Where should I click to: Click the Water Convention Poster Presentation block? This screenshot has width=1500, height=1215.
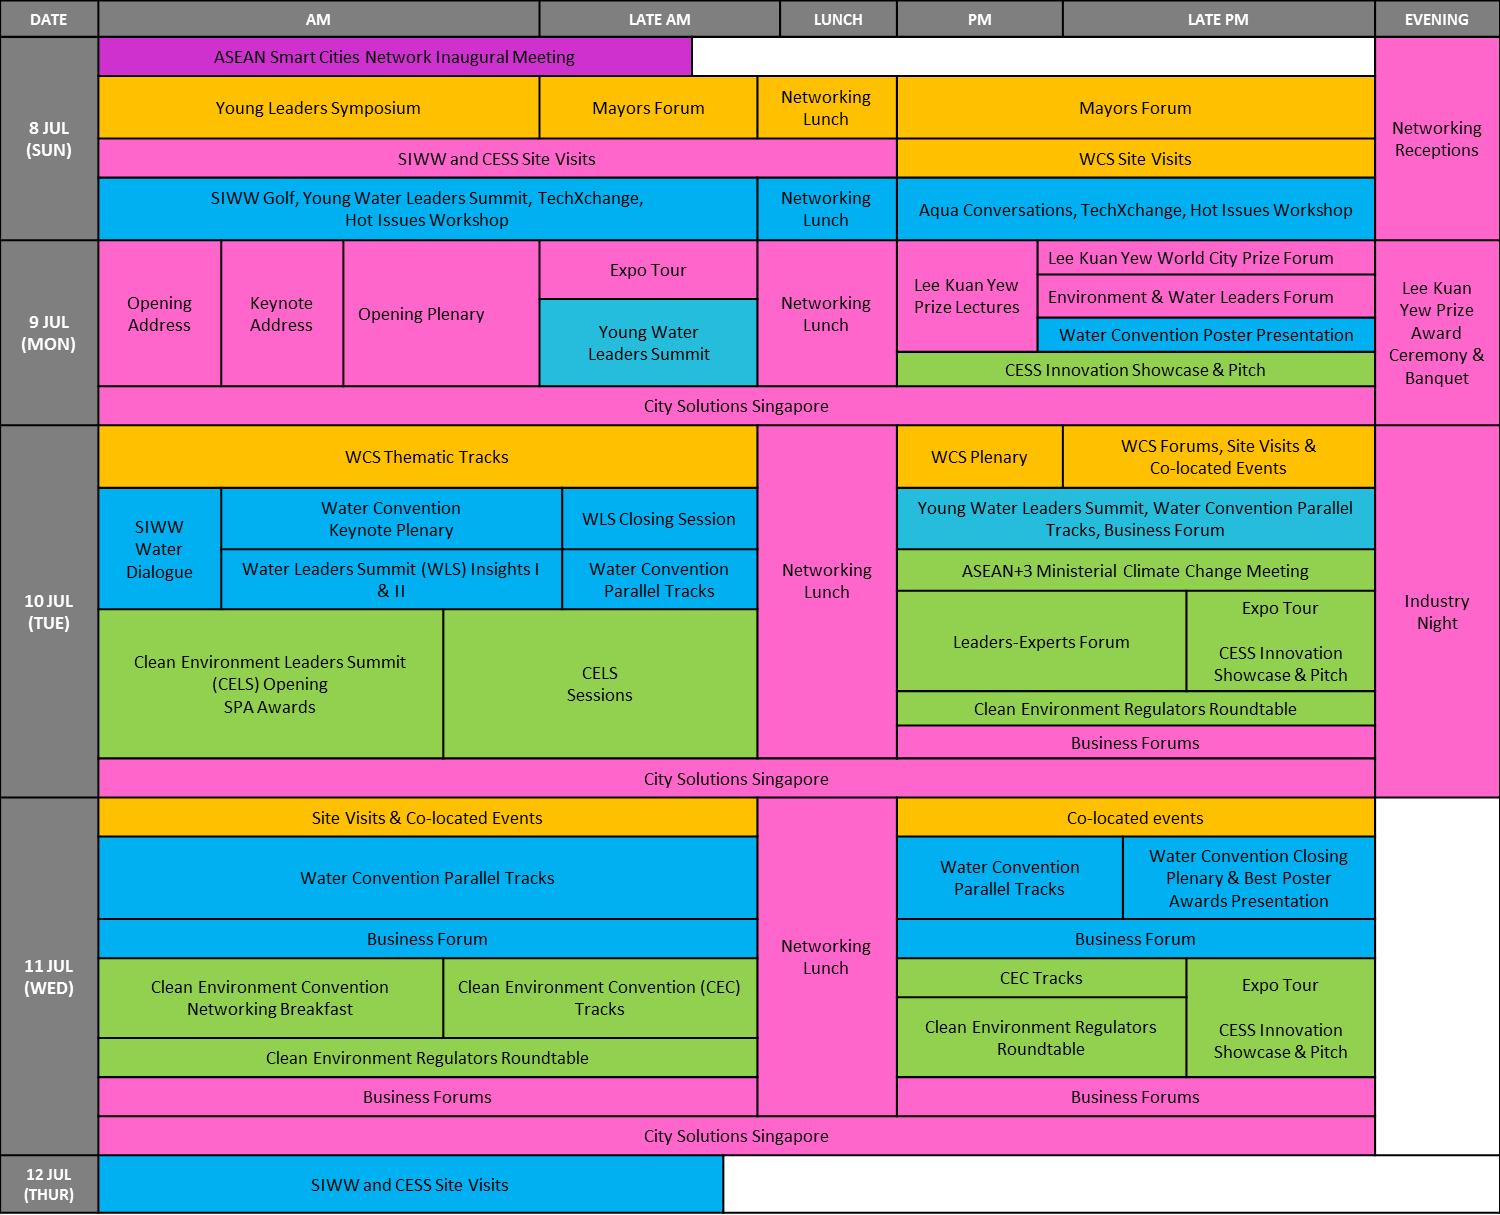tap(1205, 335)
